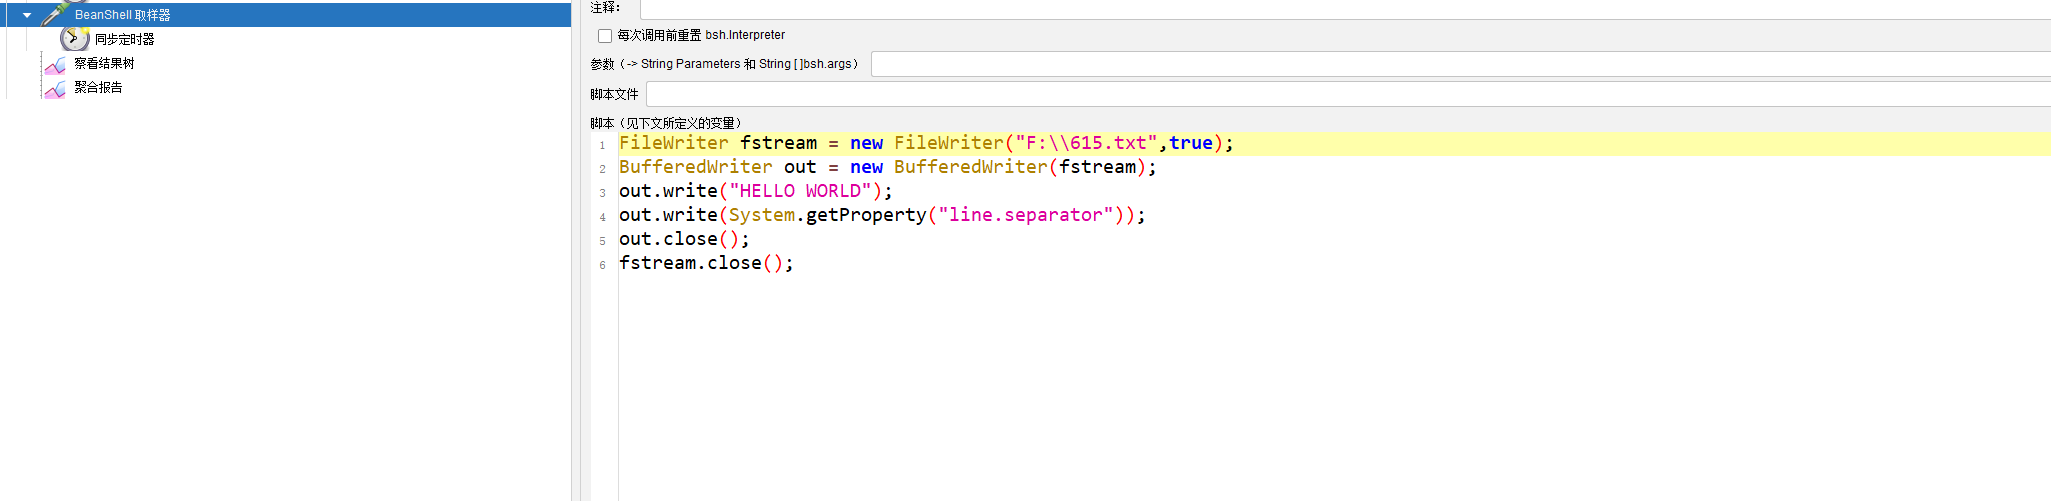Viewport: 2051px width, 501px height.
Task: Open the 察看结果树 listener
Action: click(104, 64)
